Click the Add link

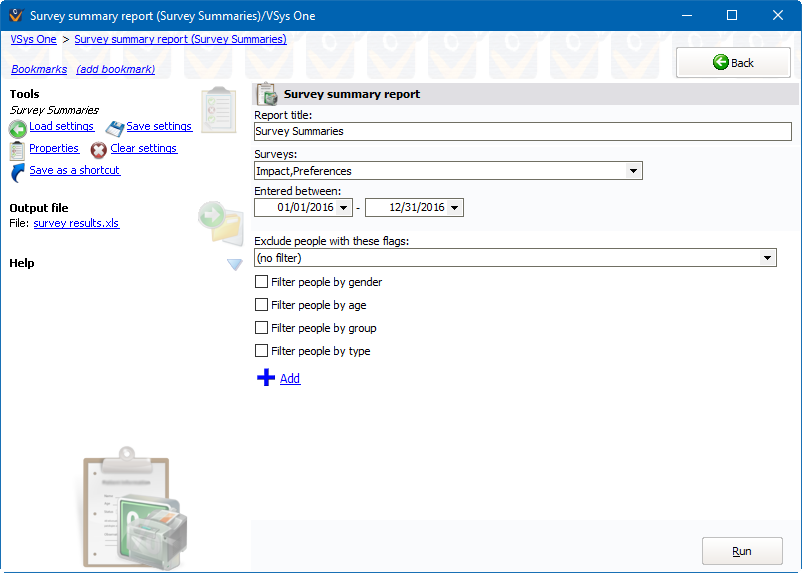click(x=290, y=378)
